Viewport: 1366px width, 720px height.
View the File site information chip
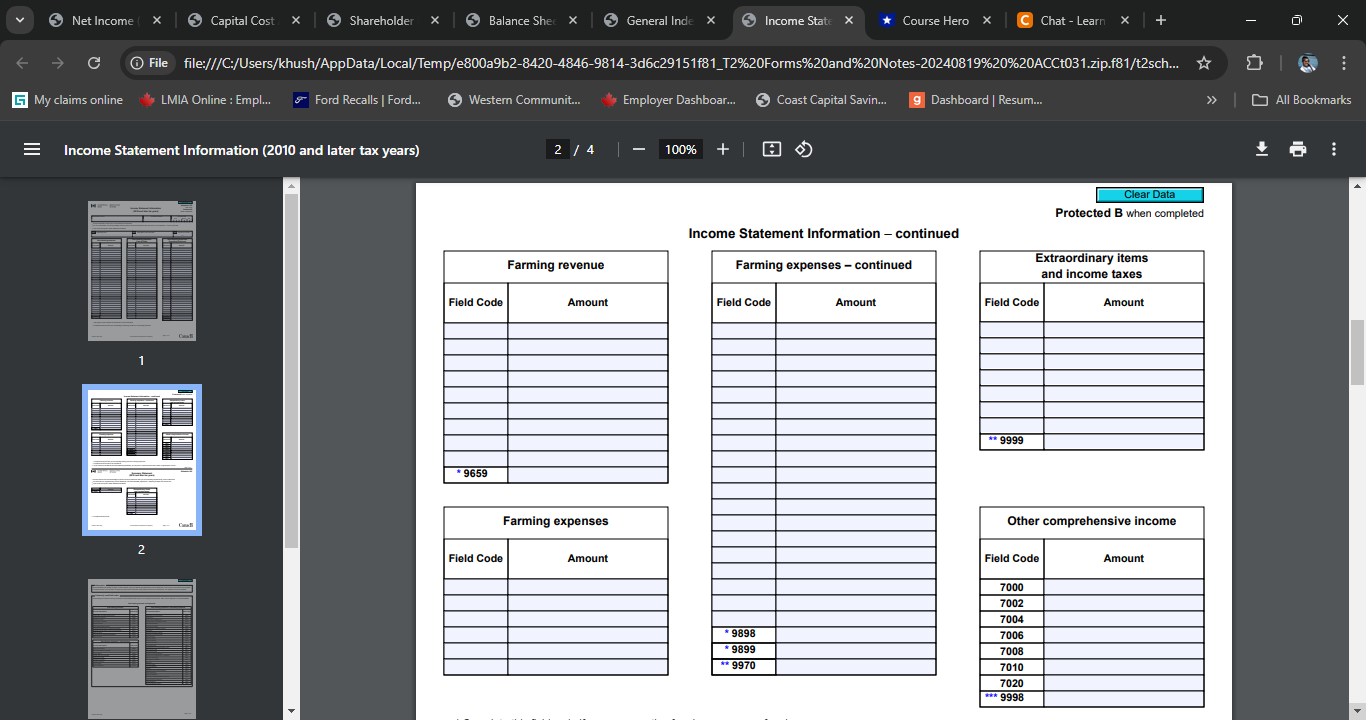pyautogui.click(x=149, y=63)
